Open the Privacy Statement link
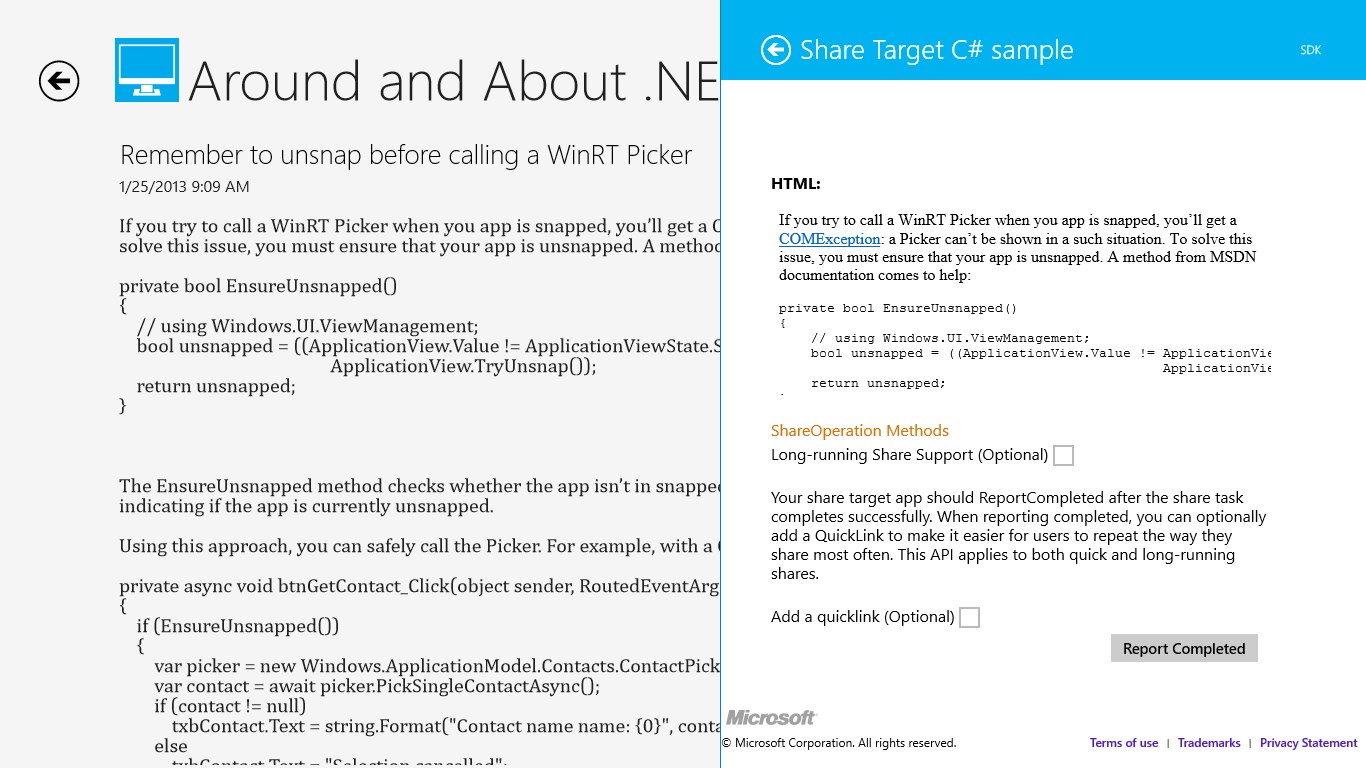Viewport: 1366px width, 768px height. pos(1308,743)
